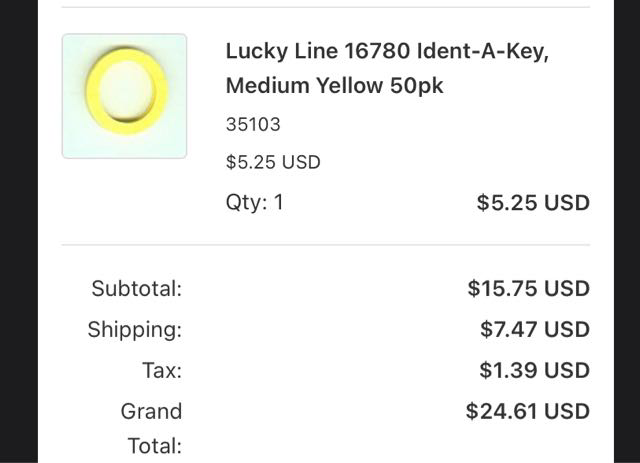This screenshot has width=640, height=463.
Task: Click the Medium Yellow 50pk title line
Action: pyautogui.click(x=334, y=86)
